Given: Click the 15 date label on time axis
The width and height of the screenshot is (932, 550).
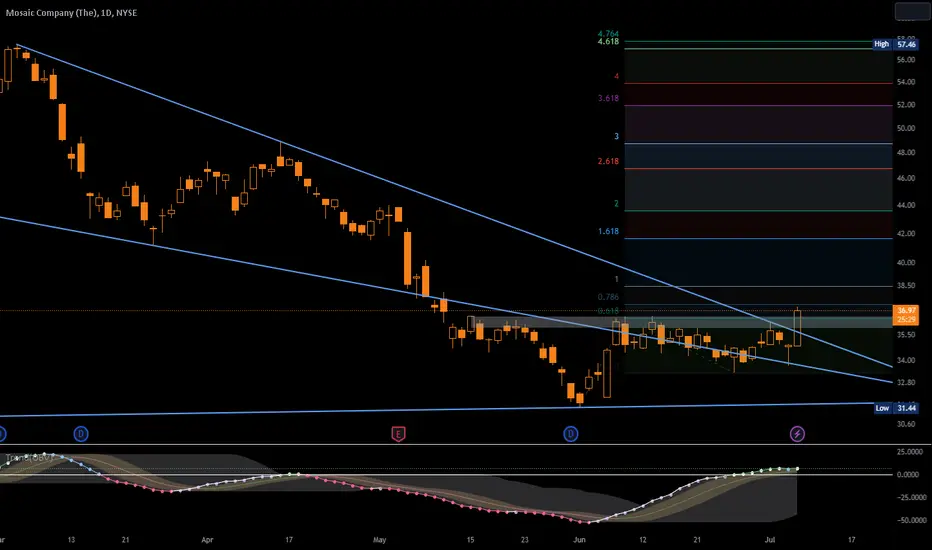Looking at the screenshot, I should point(470,540).
